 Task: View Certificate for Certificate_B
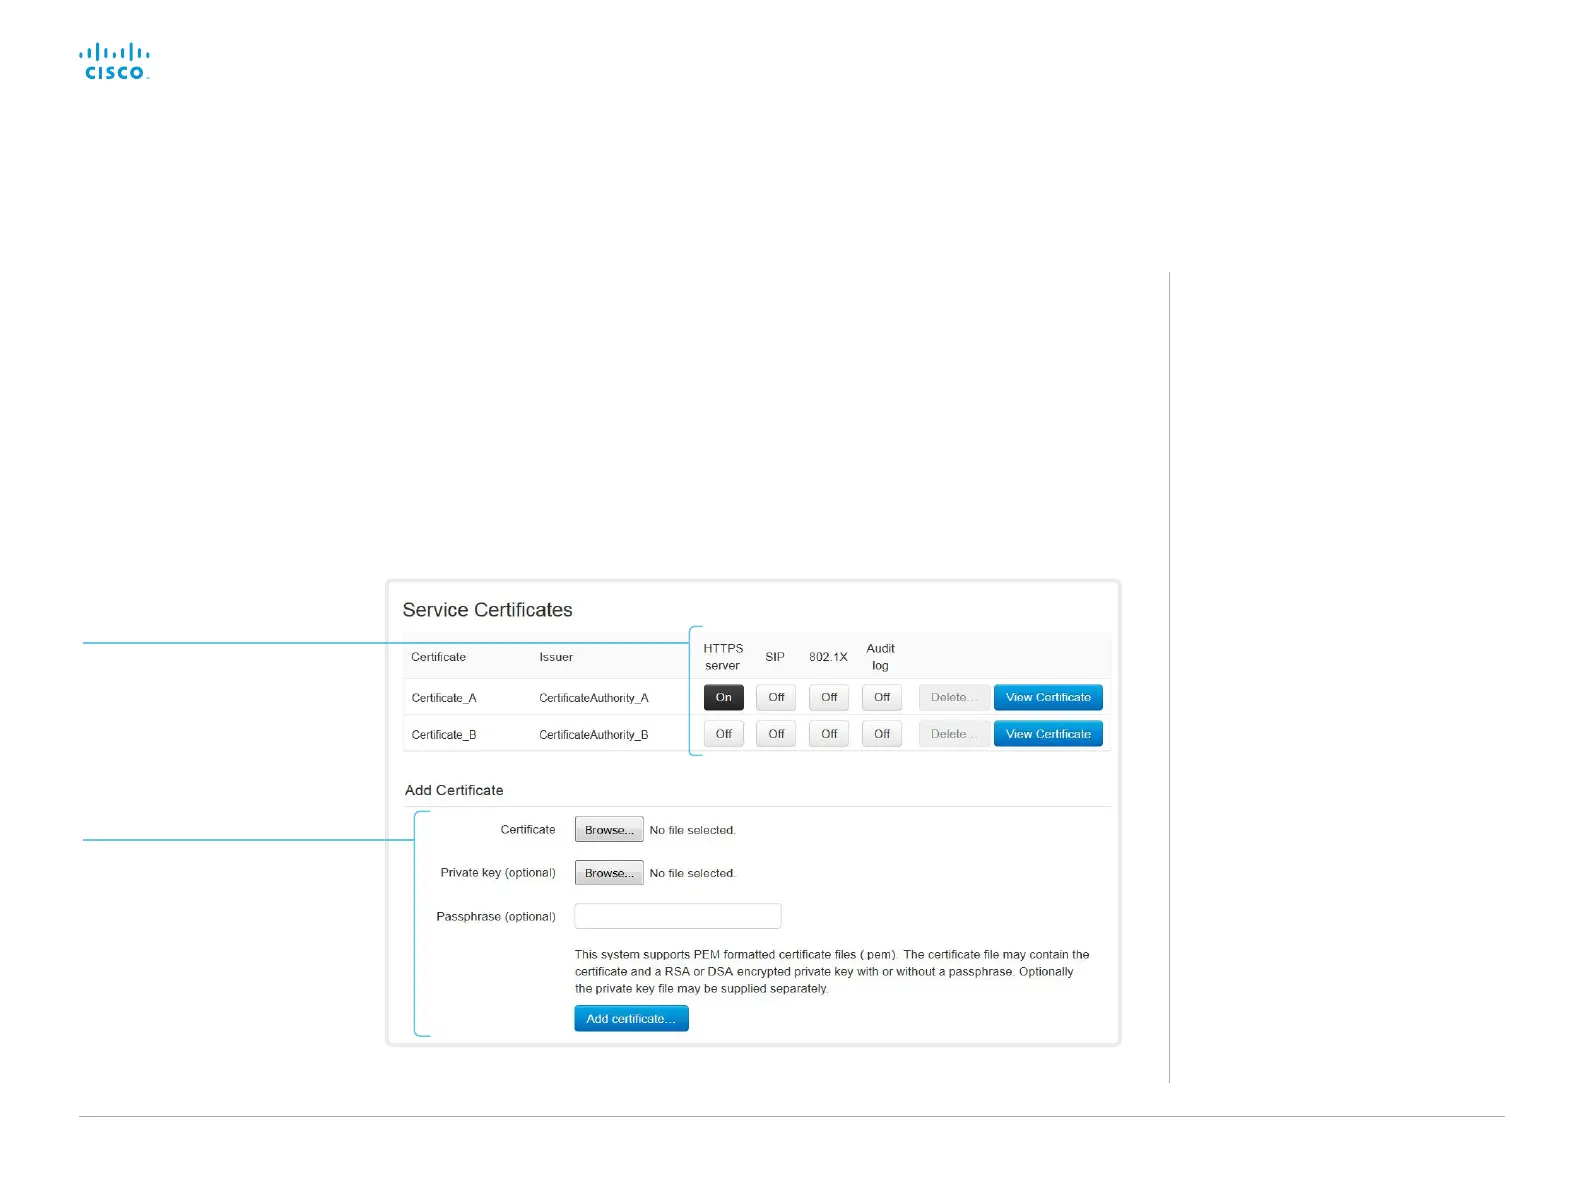(x=1048, y=734)
